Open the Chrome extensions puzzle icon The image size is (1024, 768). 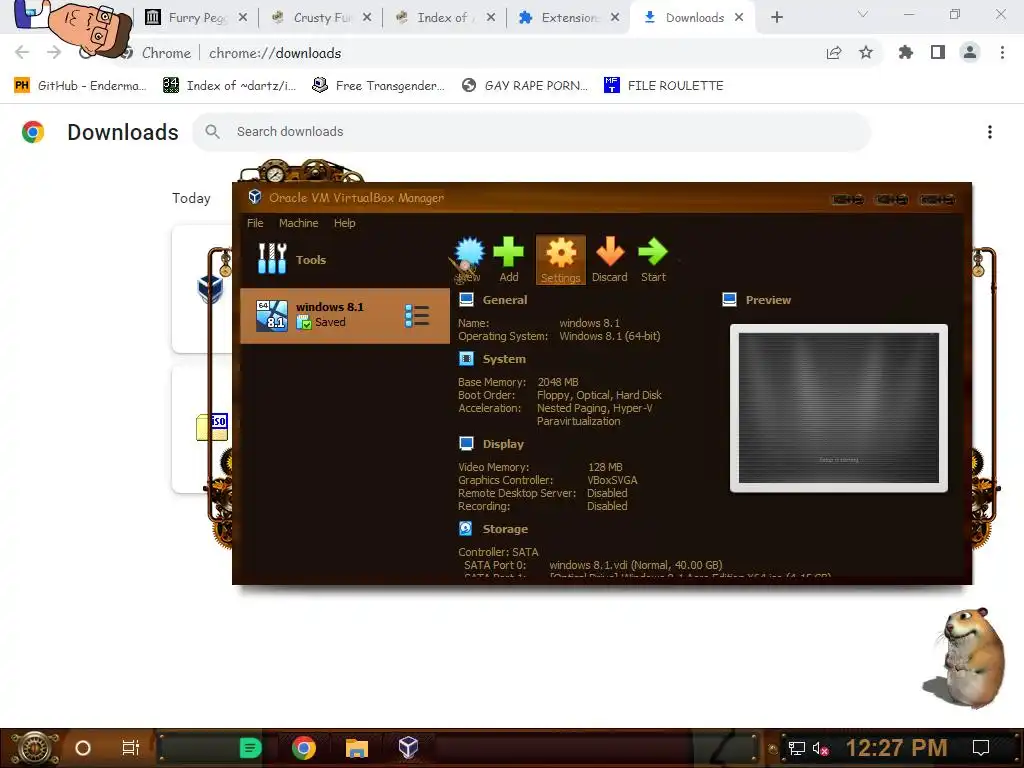point(905,53)
